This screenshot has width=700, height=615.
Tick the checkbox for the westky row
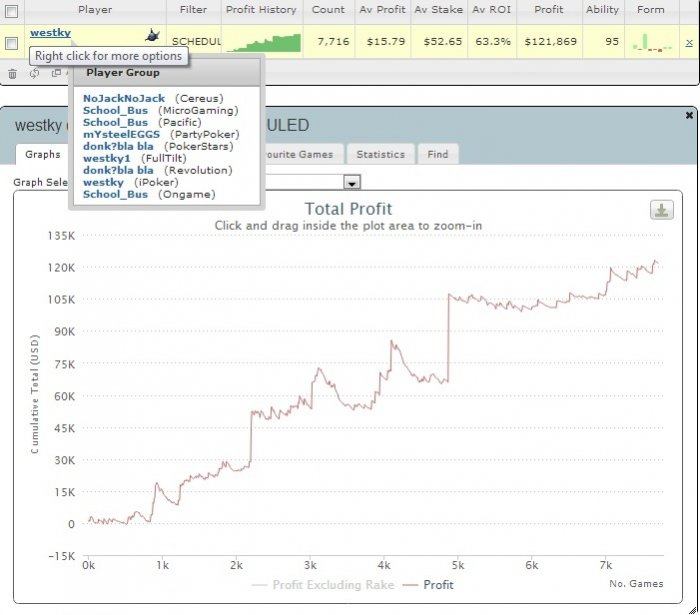pos(12,43)
